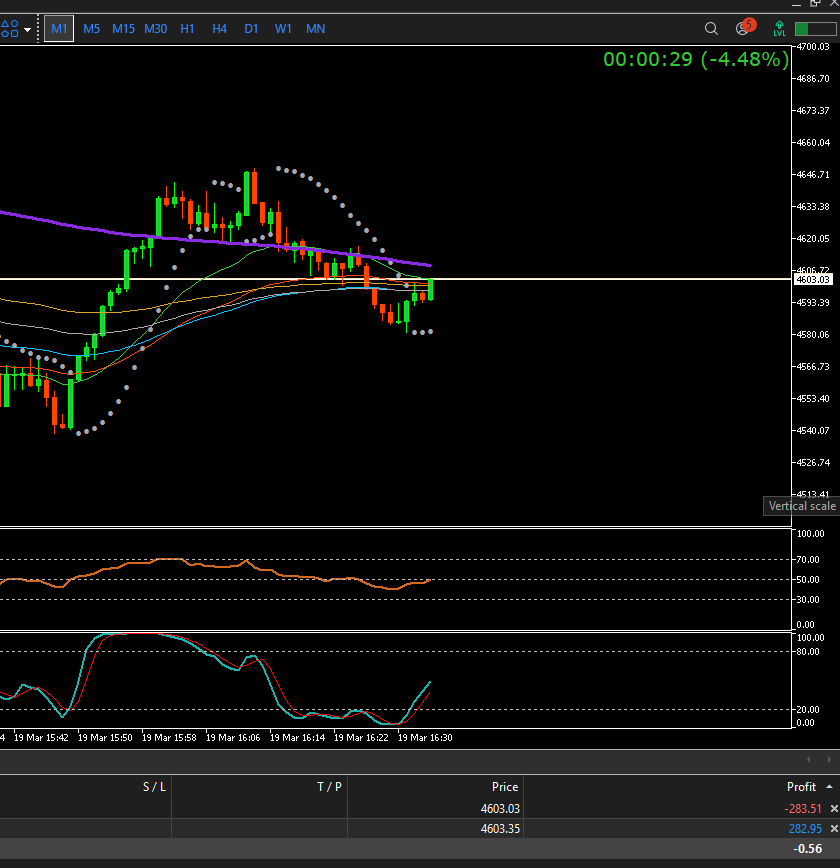The width and height of the screenshot is (840, 868).
Task: Select the H1 timeframe
Action: click(x=187, y=29)
